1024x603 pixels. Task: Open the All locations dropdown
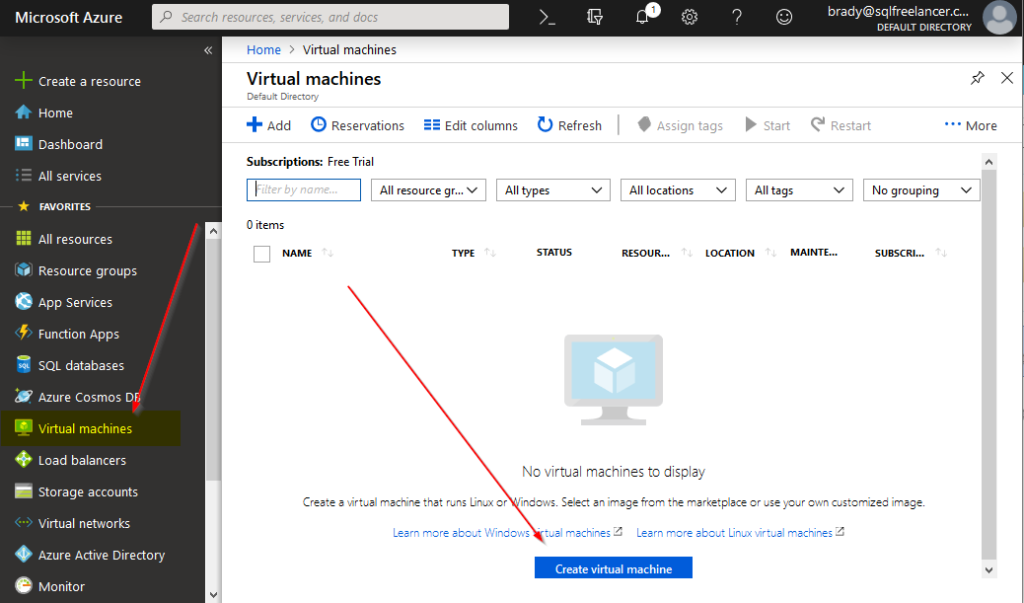[677, 190]
